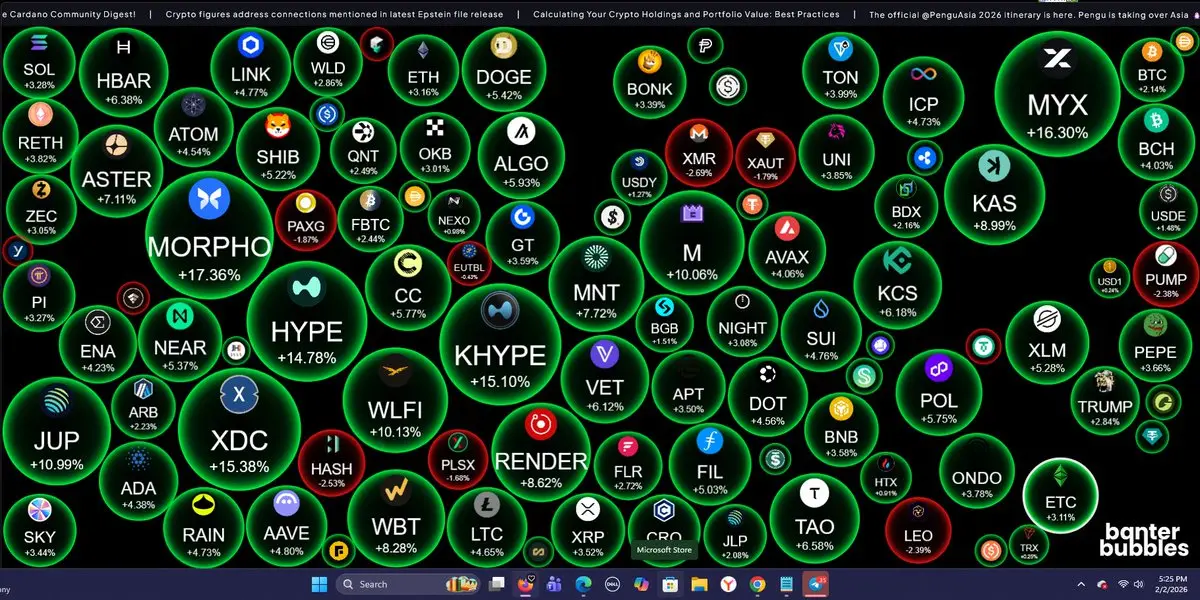Open the TAO bubble at +6.58%

click(x=814, y=517)
